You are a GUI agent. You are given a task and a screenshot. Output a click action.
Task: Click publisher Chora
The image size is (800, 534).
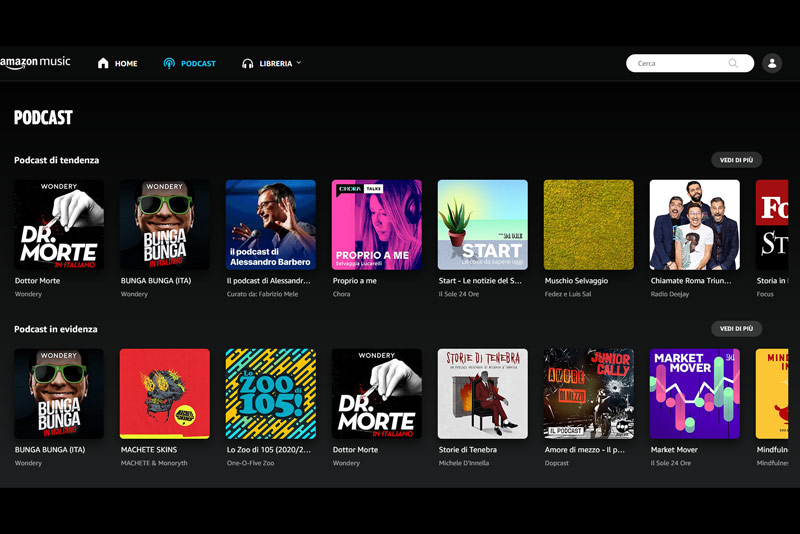tap(341, 294)
